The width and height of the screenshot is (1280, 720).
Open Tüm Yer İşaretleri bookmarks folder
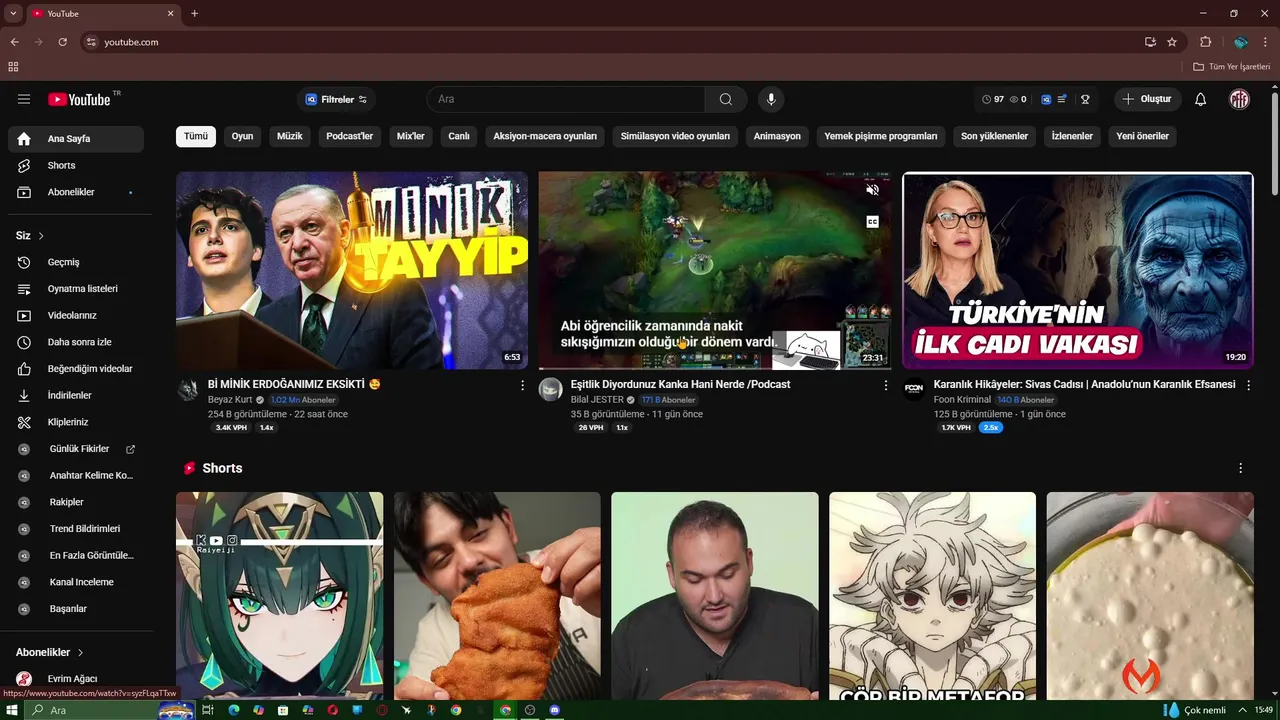point(1232,67)
